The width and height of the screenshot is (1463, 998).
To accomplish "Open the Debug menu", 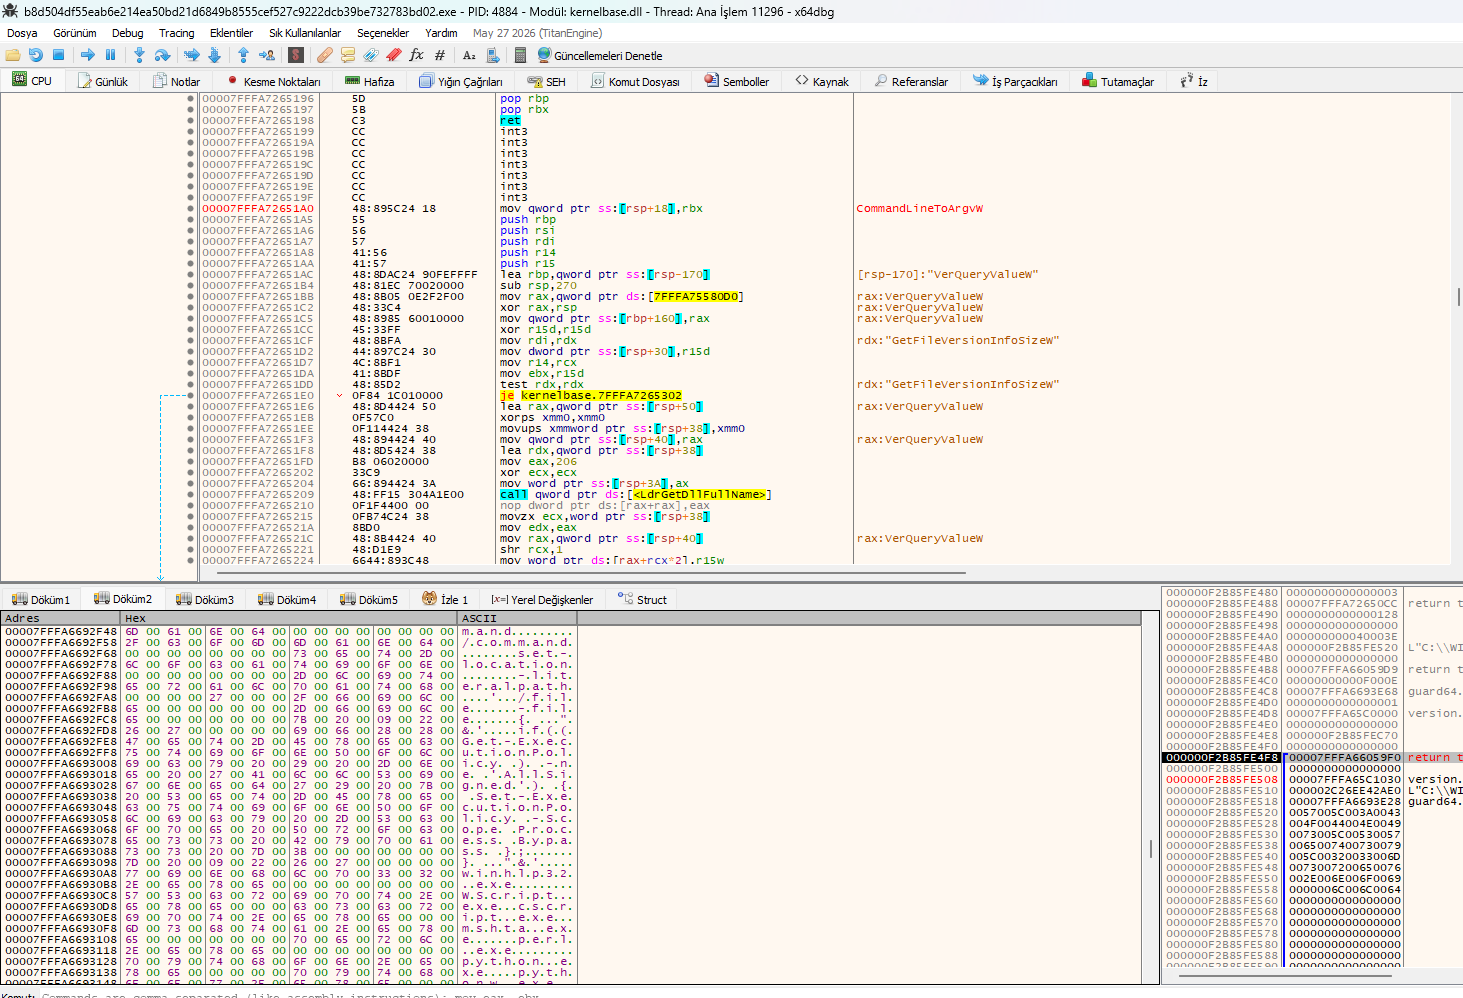I will click(127, 33).
